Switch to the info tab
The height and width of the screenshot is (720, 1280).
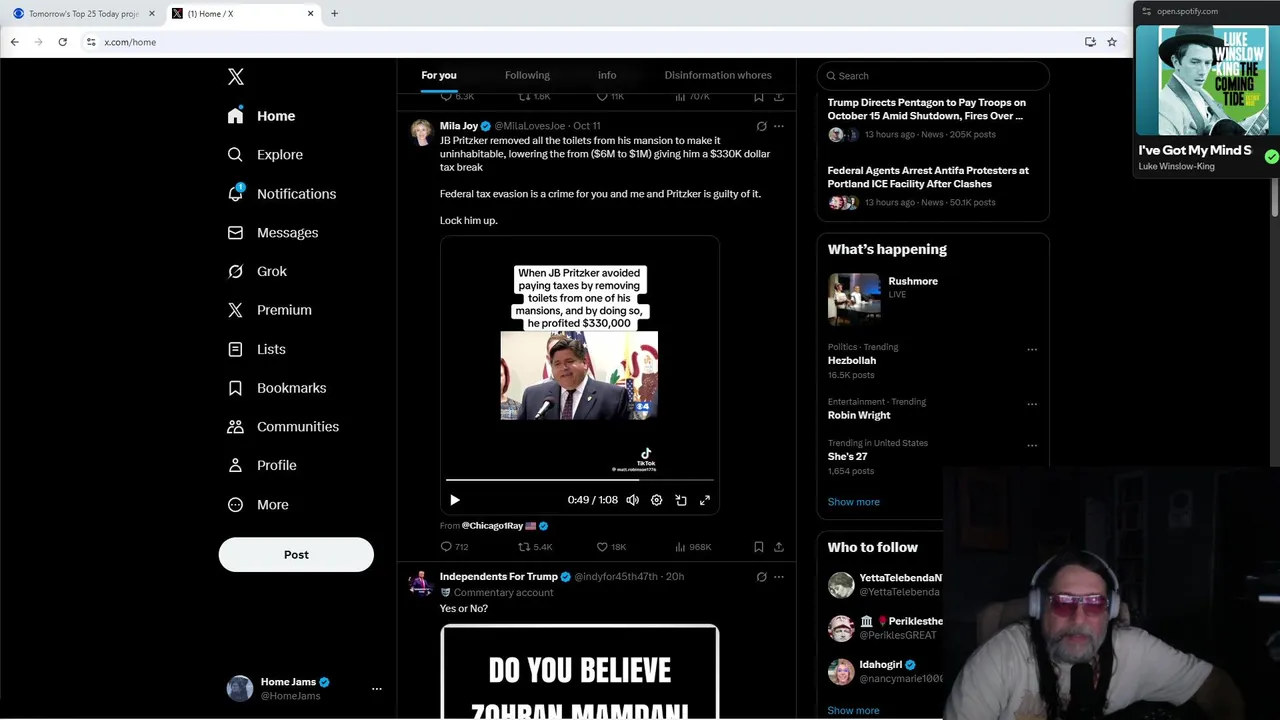pos(607,75)
